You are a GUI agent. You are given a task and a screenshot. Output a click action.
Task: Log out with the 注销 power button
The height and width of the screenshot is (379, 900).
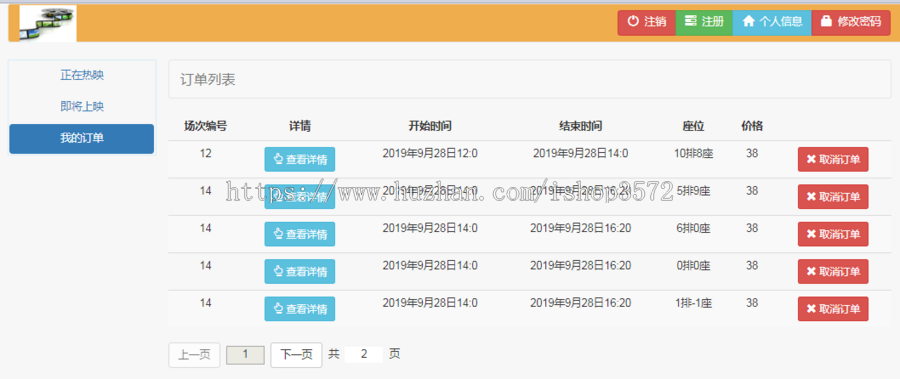tap(647, 22)
